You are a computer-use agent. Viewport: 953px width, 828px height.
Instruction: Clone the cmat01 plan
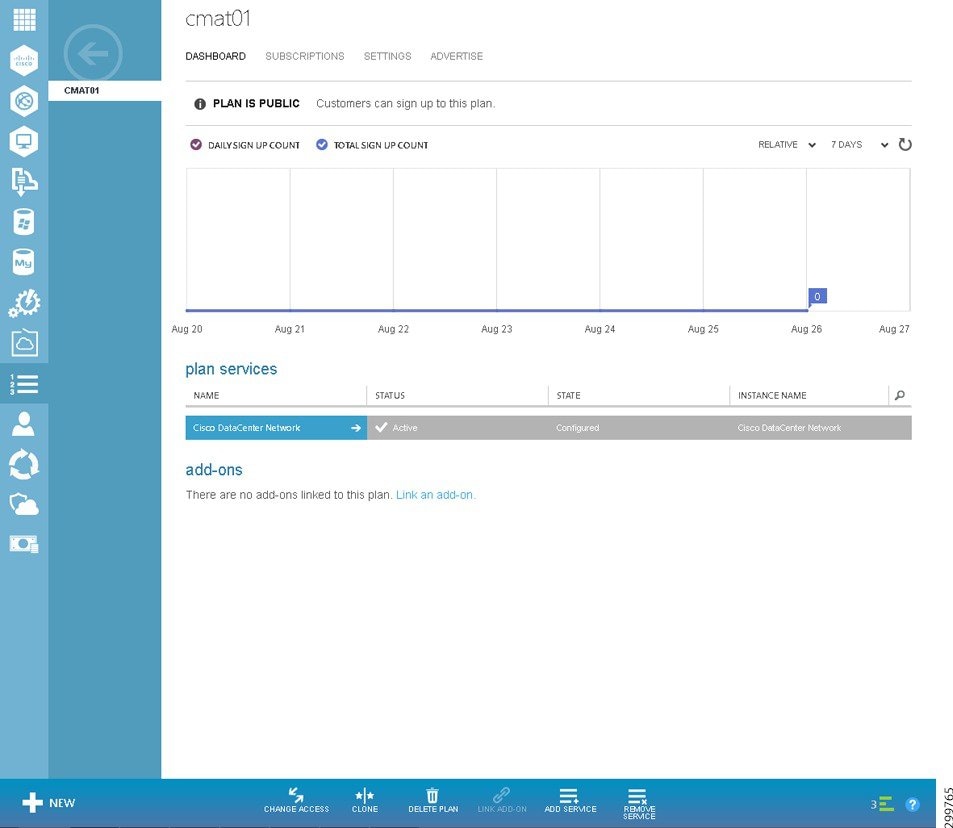click(x=365, y=800)
